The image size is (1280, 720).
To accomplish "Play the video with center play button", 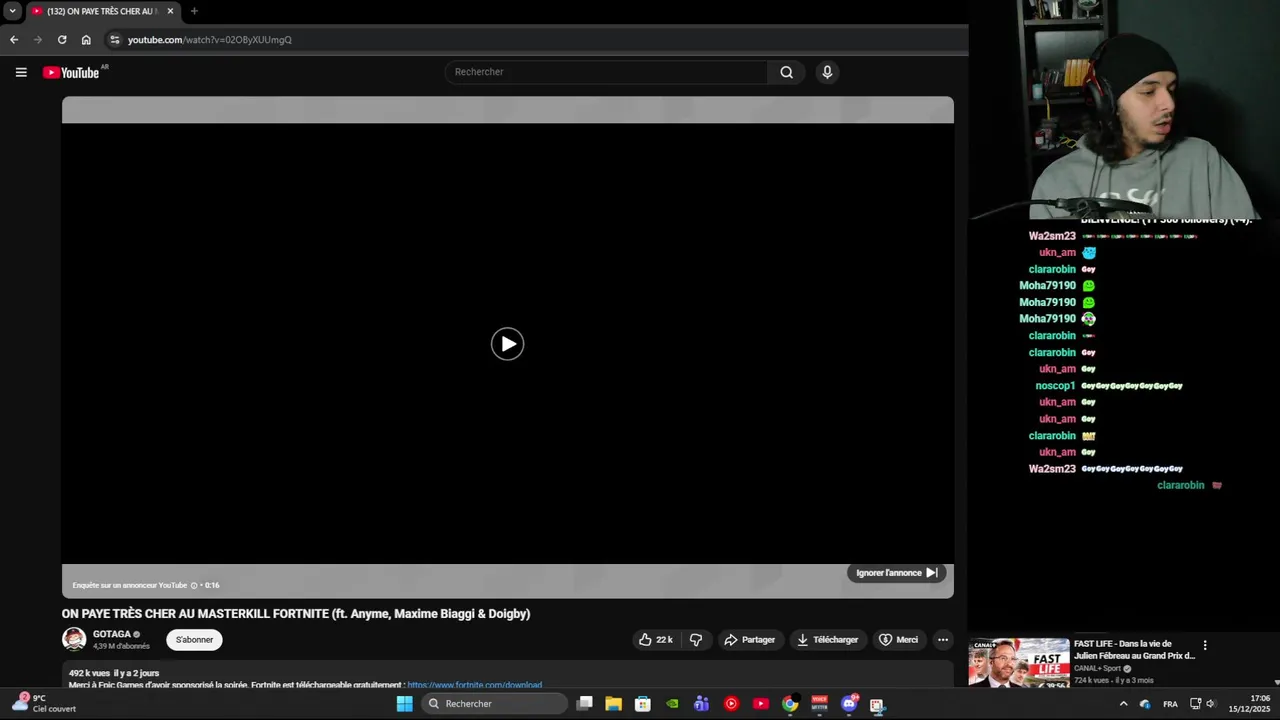I will click(507, 344).
